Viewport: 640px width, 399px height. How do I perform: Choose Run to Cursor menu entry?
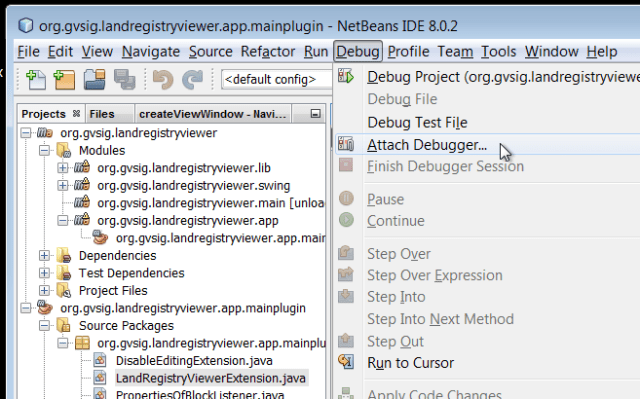(x=487, y=363)
